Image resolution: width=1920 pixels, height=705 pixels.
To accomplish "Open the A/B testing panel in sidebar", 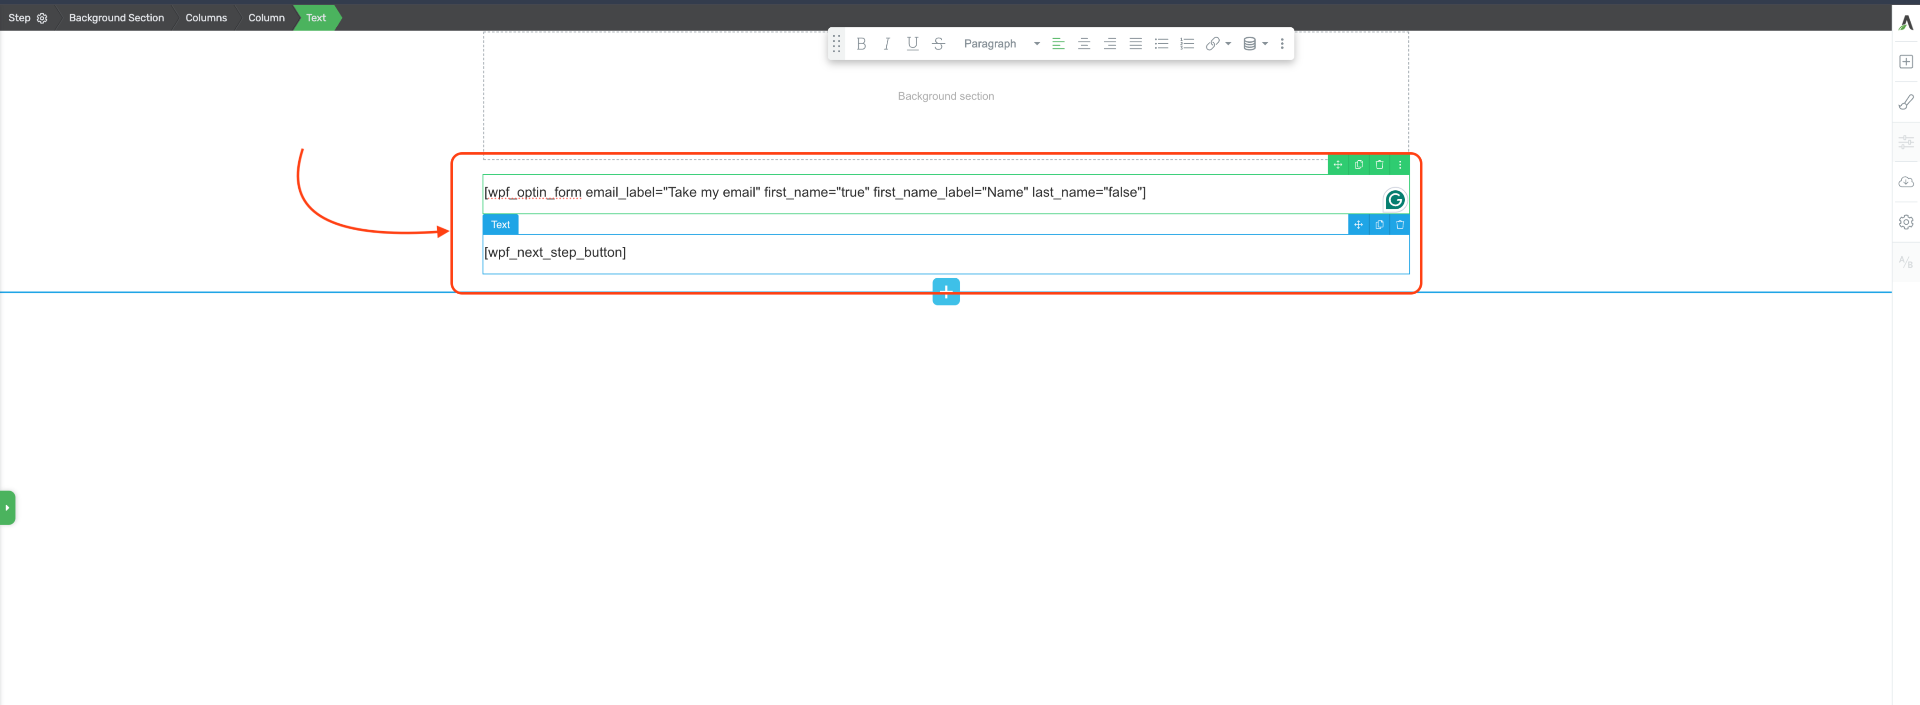I will coord(1906,262).
